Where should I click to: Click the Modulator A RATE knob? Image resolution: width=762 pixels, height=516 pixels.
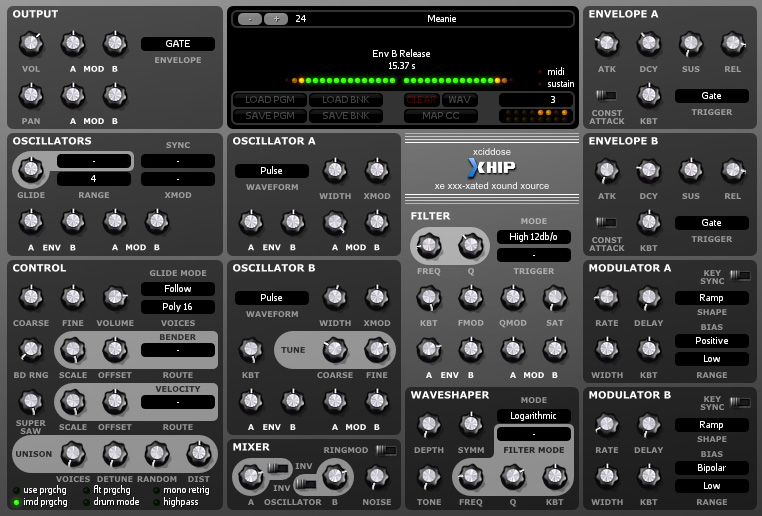(607, 297)
